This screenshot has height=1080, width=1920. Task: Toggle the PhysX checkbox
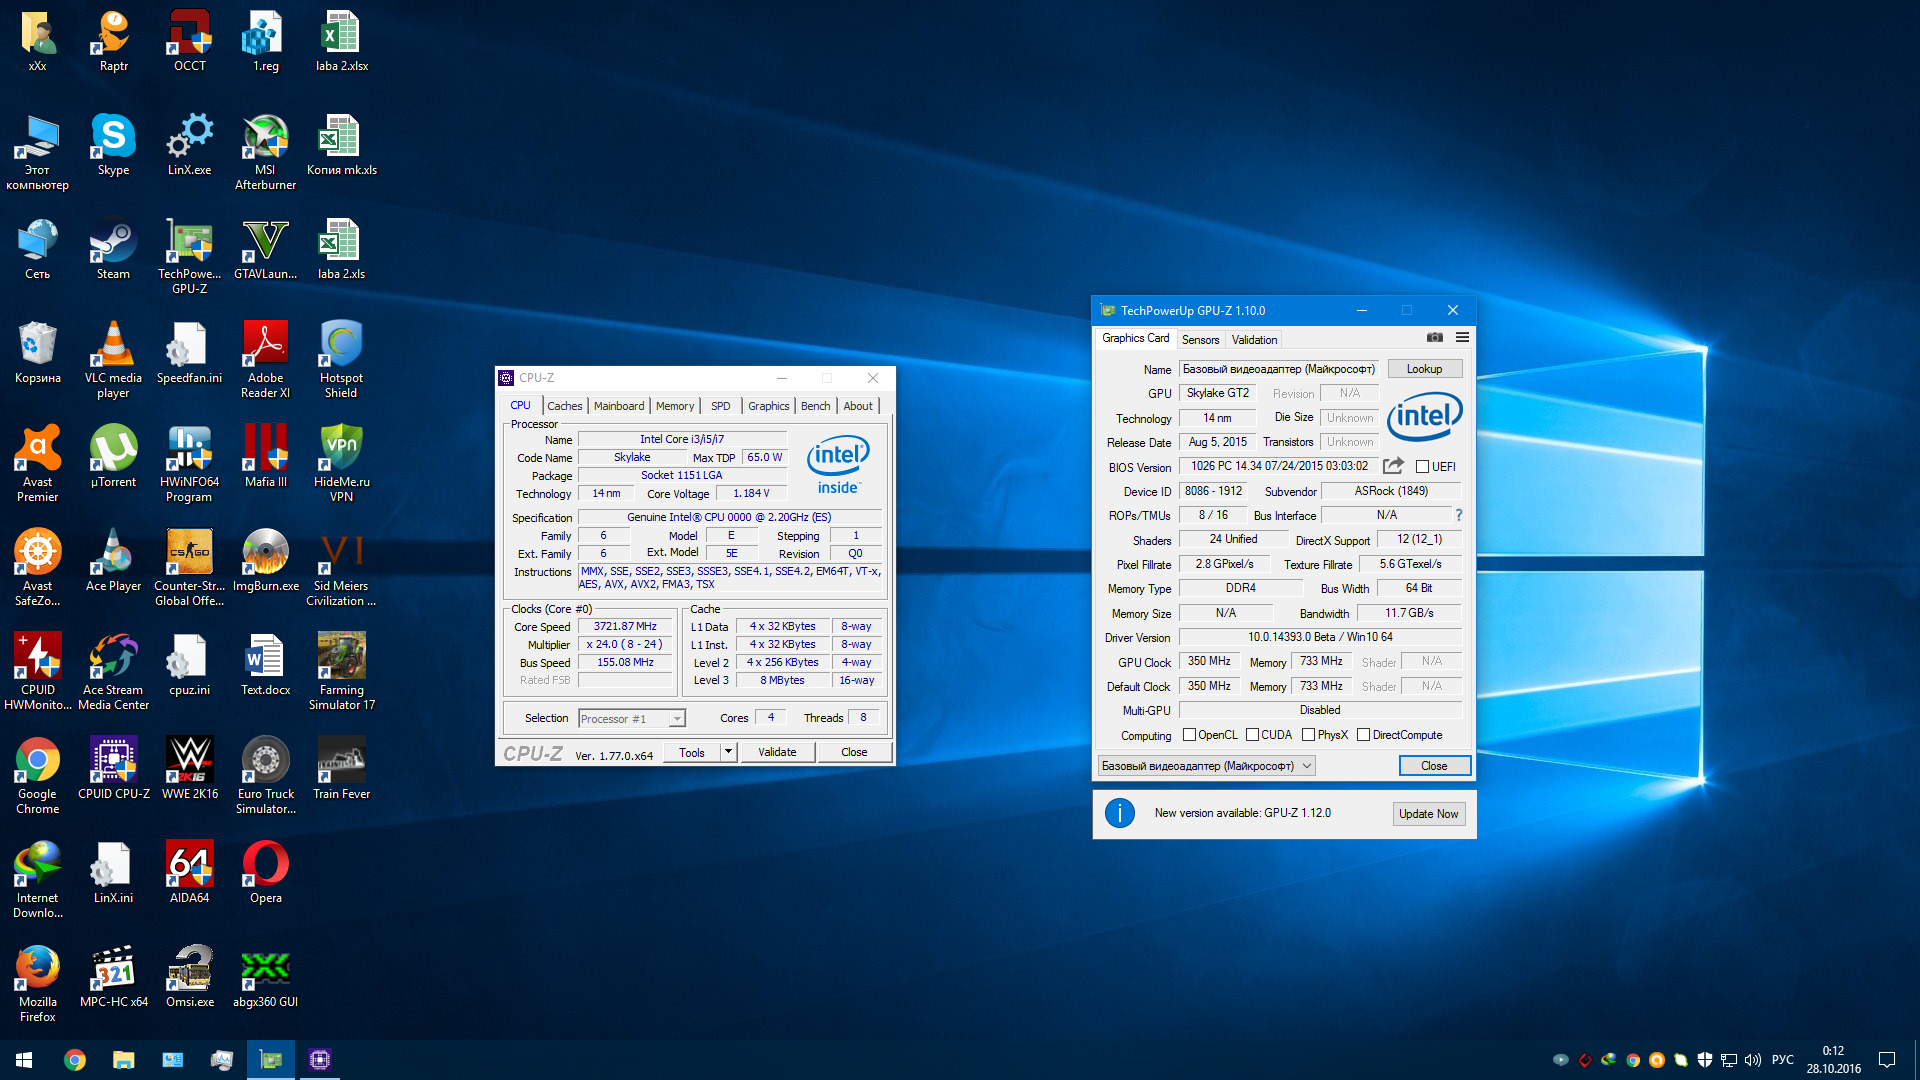pos(1308,735)
